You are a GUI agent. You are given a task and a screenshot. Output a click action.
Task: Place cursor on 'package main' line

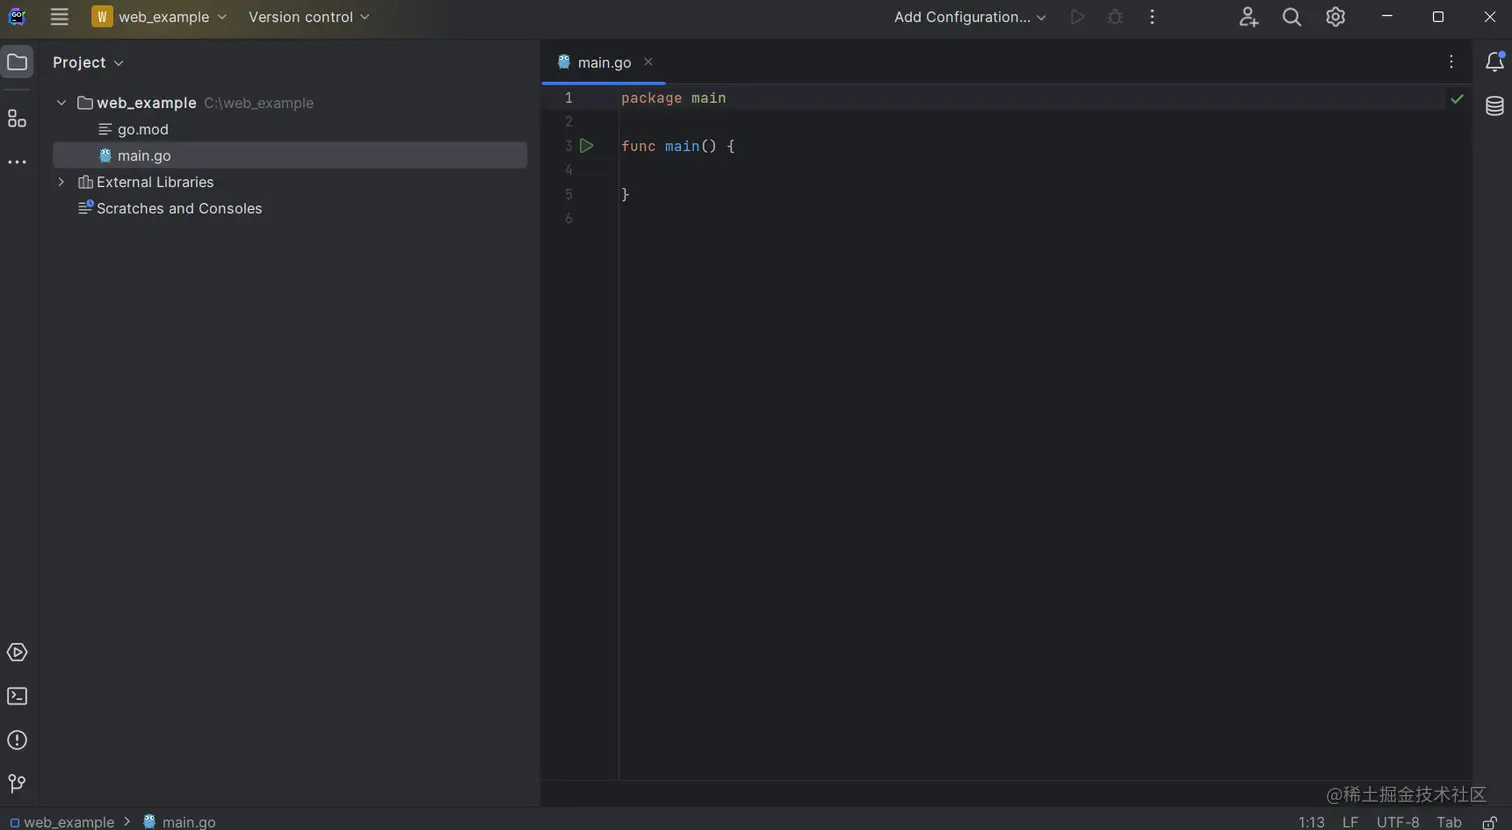pos(673,98)
